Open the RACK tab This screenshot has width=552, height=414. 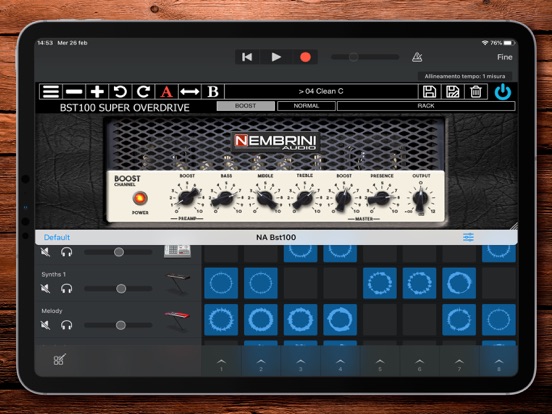[426, 106]
